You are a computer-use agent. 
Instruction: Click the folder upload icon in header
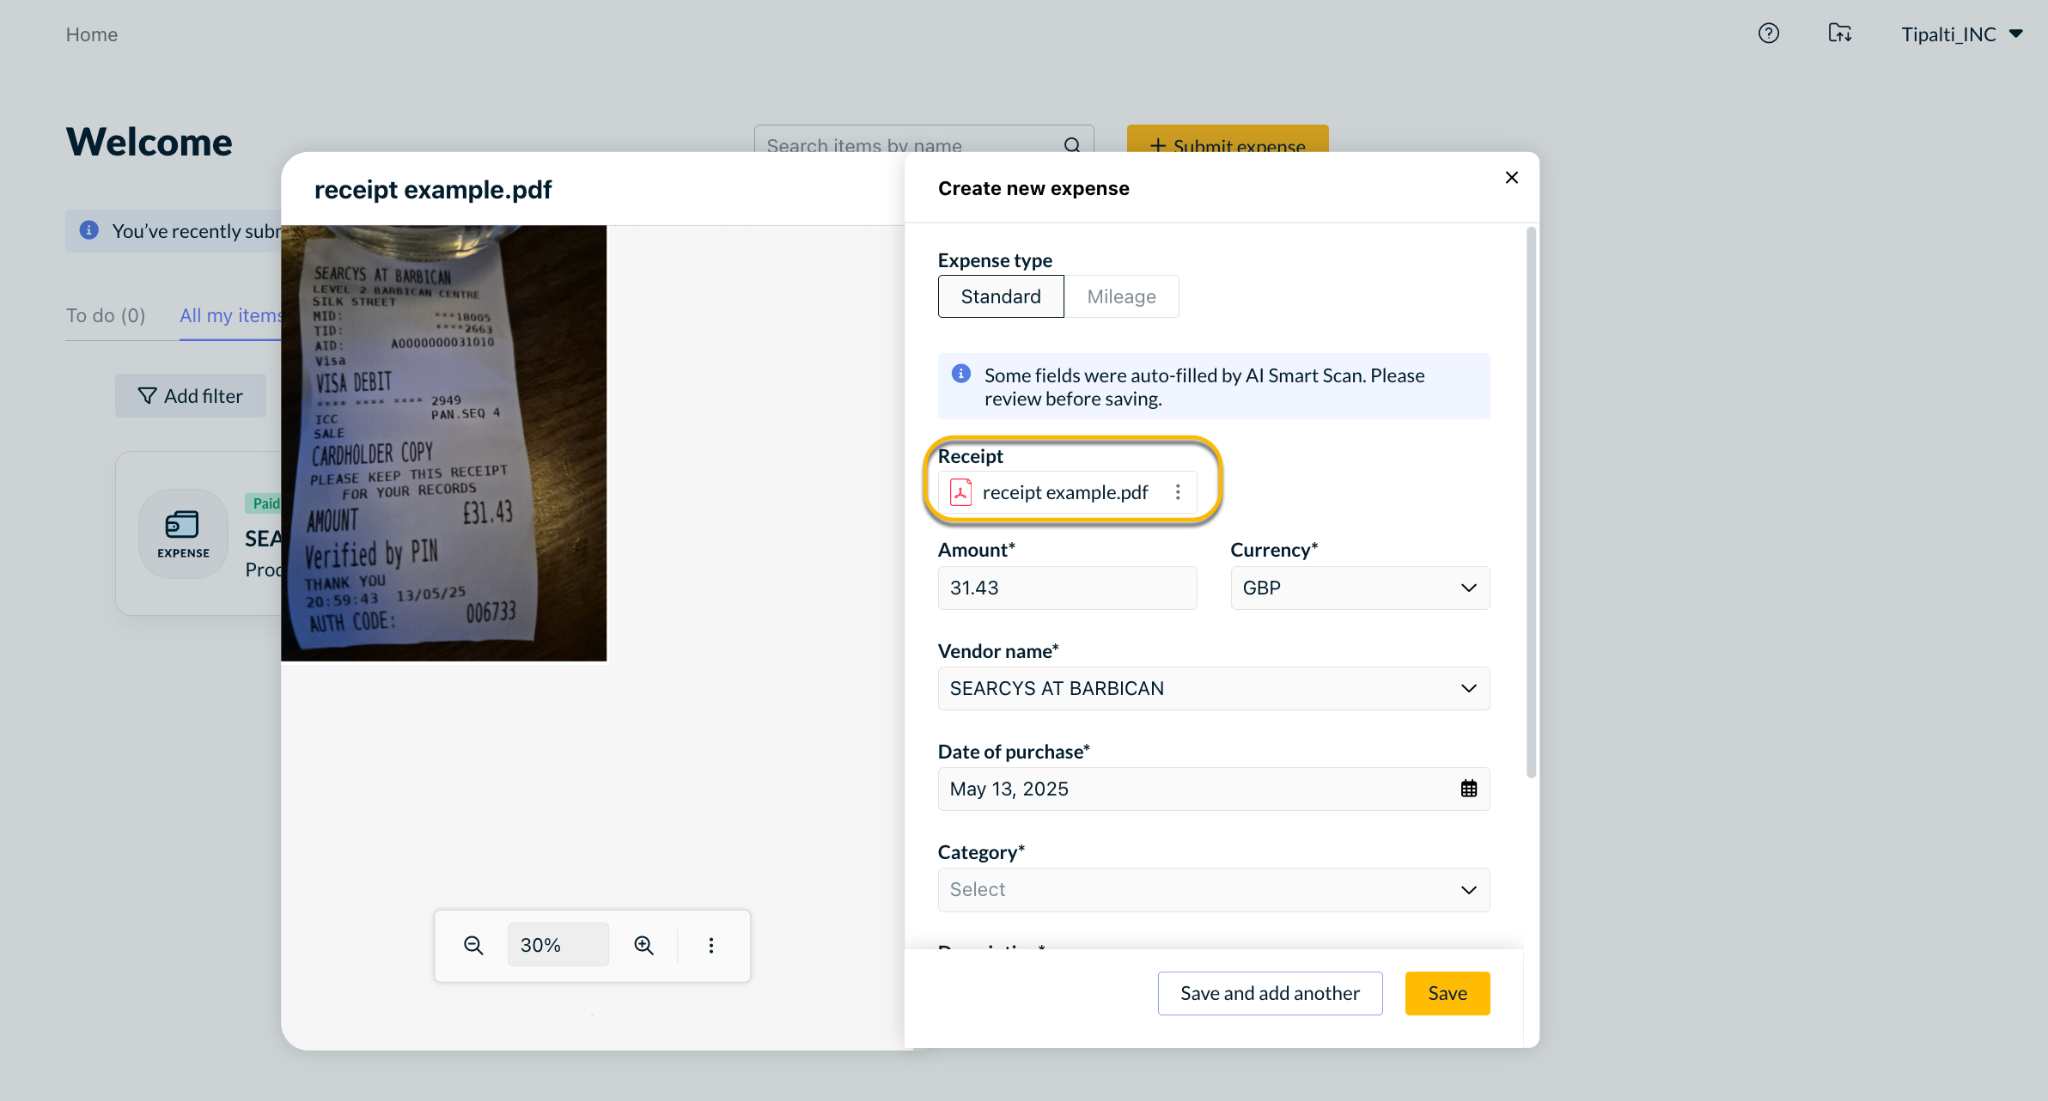pos(1839,34)
